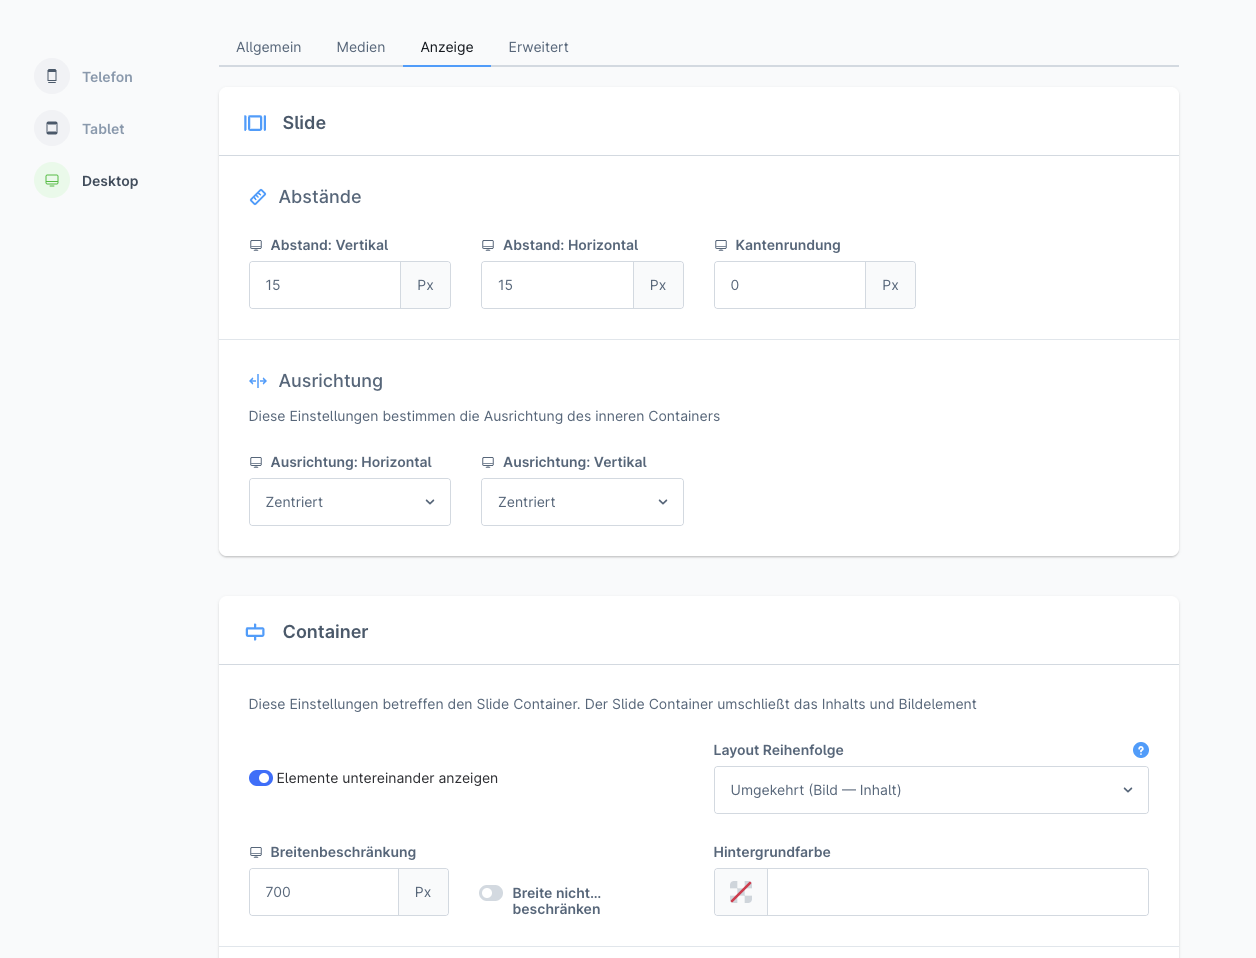Click the Px unit button for Kantenrundung
Screen dimensions: 1256x958
[890, 285]
